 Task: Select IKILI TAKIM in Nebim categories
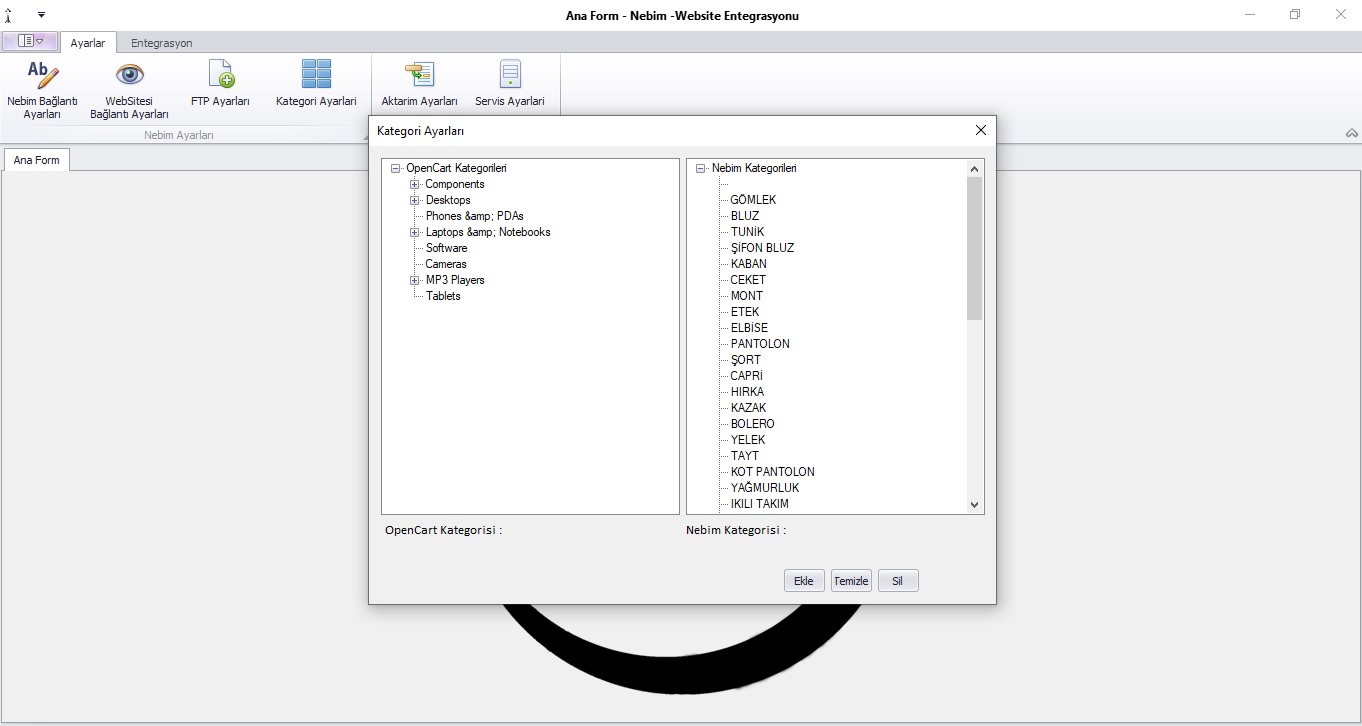click(759, 504)
